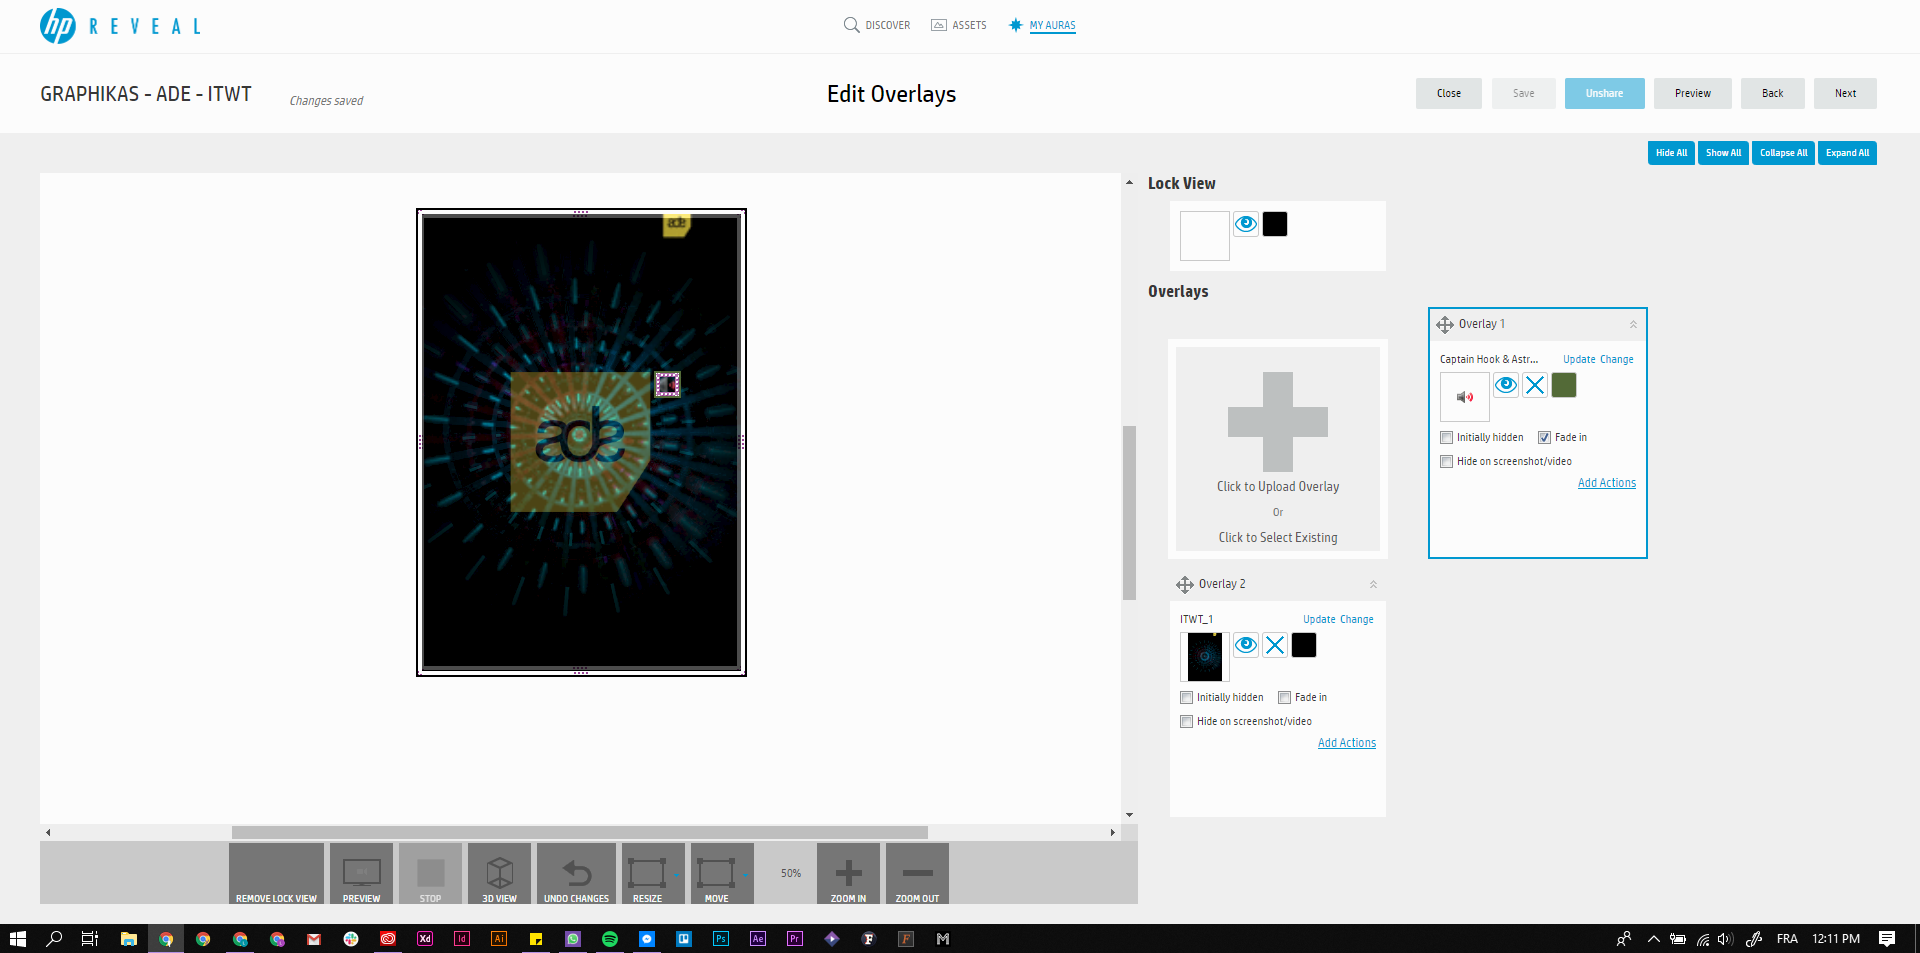The height and width of the screenshot is (953, 1920).
Task: Check Fade in for Overlay 2
Action: coord(1284,697)
